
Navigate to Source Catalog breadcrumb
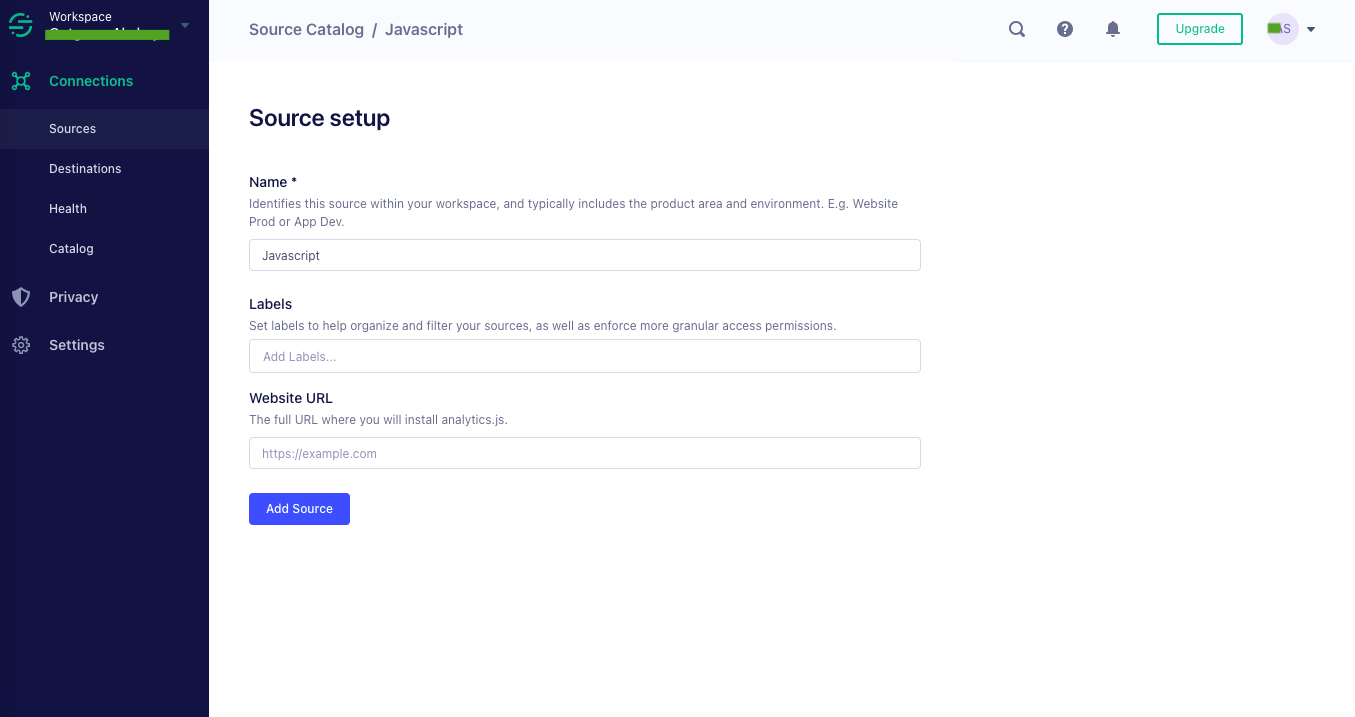pyautogui.click(x=306, y=29)
